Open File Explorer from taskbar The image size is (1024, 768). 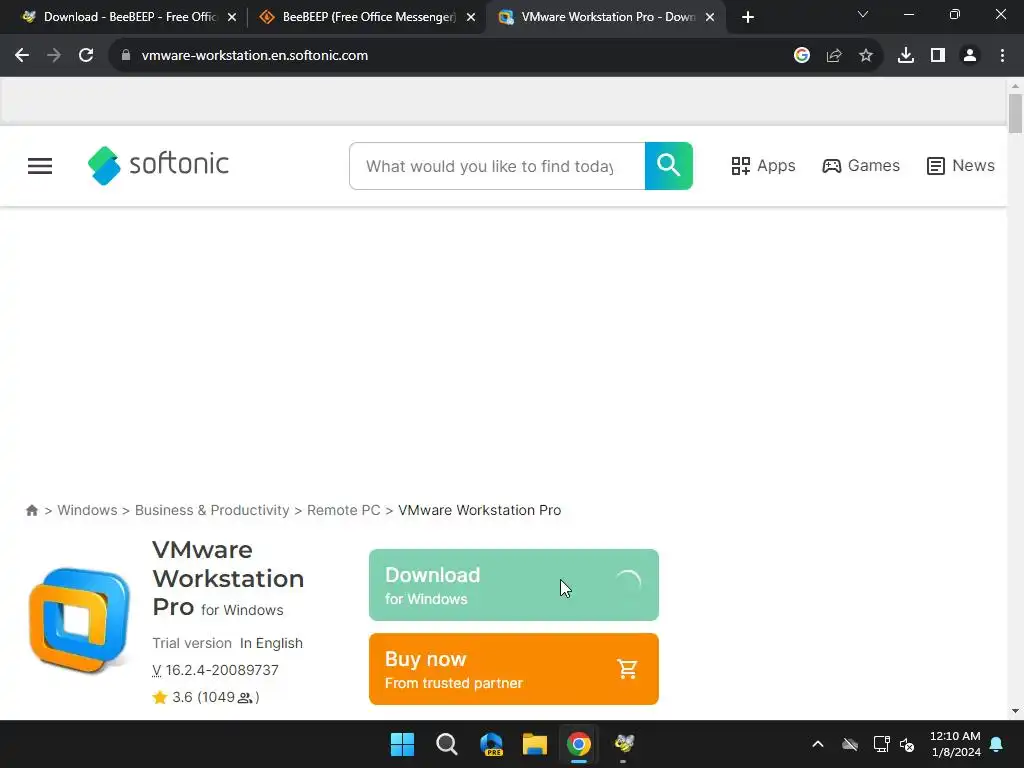[535, 744]
